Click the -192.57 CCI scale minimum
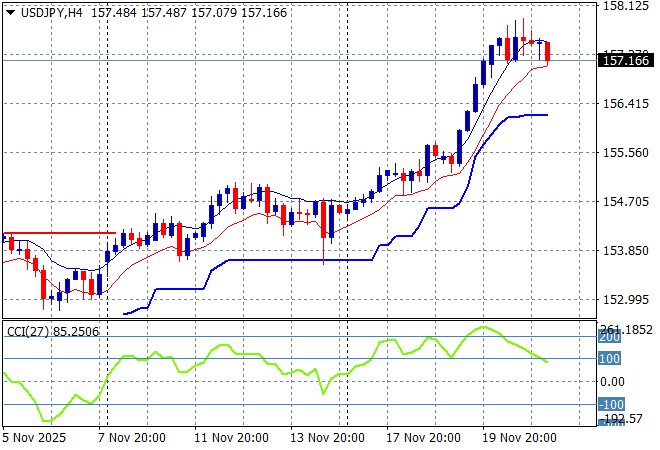This screenshot has height=450, width=660. click(621, 419)
